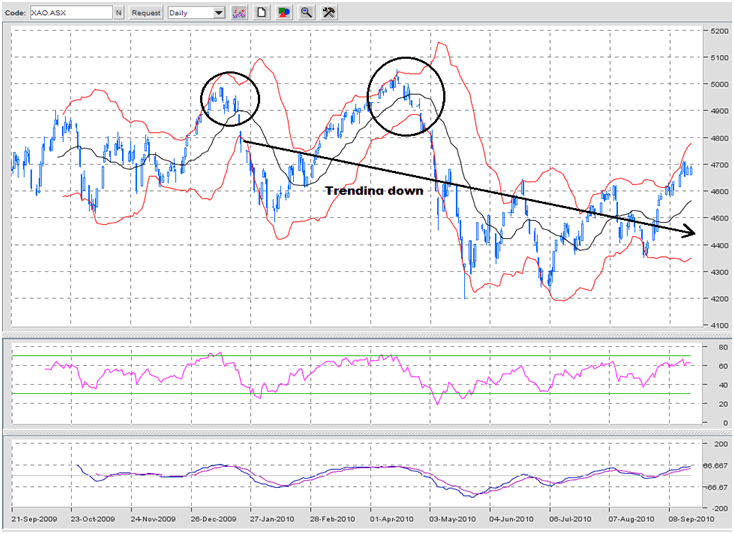Click the magnifying glass zoom icon
Image resolution: width=734 pixels, height=534 pixels.
pos(306,13)
